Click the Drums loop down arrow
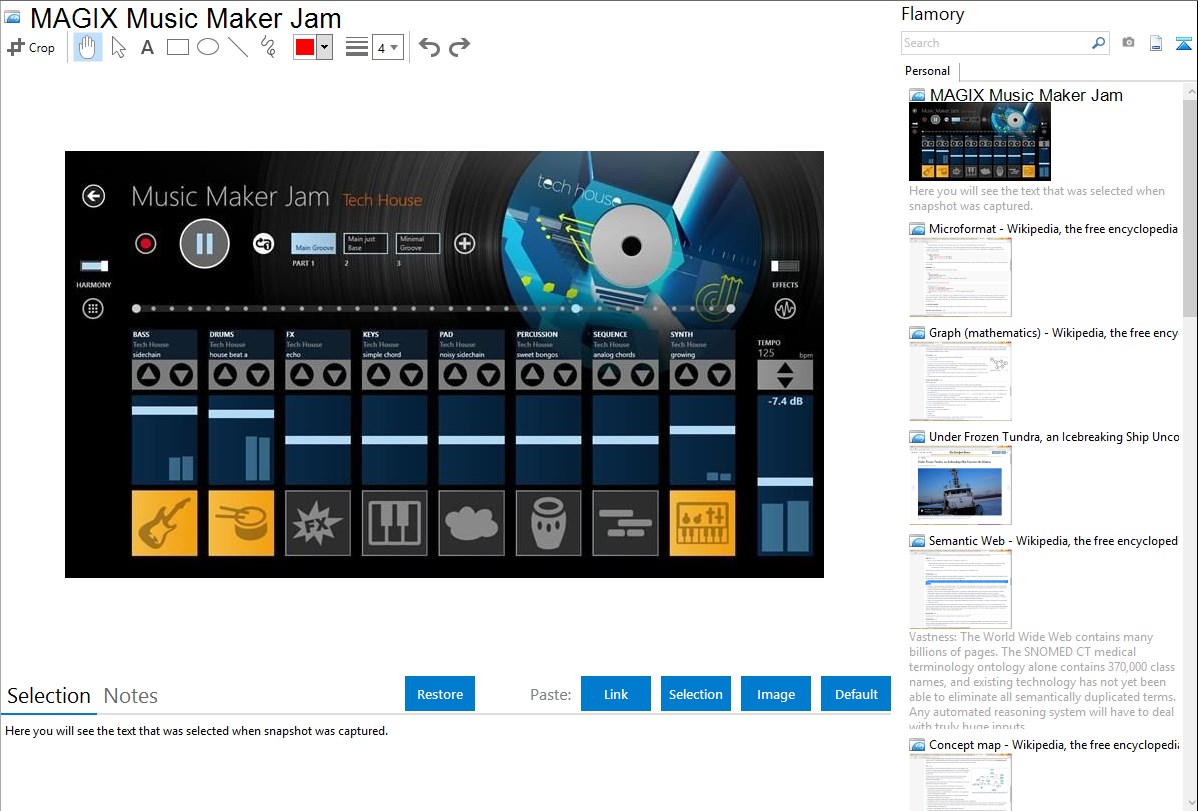Image resolution: width=1198 pixels, height=811 pixels. click(258, 375)
